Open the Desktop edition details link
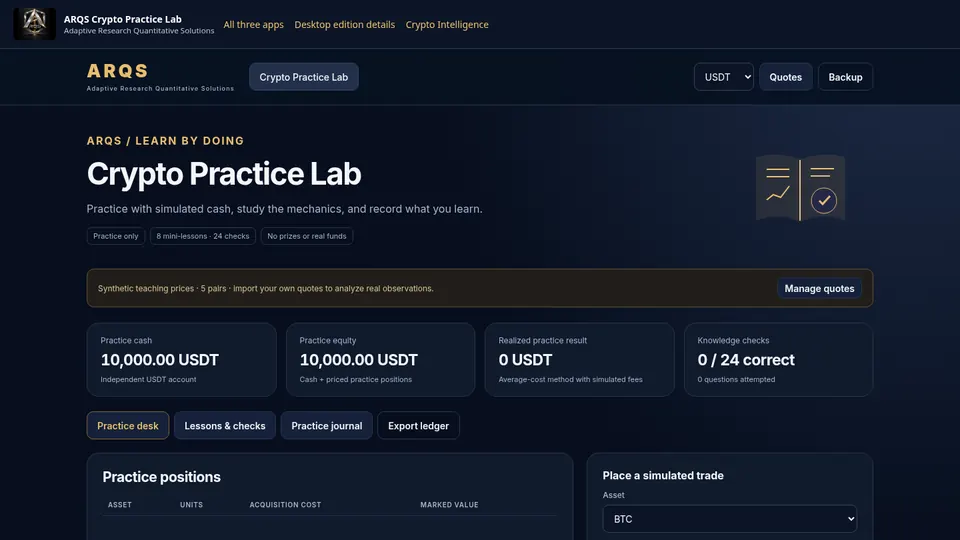 (345, 24)
